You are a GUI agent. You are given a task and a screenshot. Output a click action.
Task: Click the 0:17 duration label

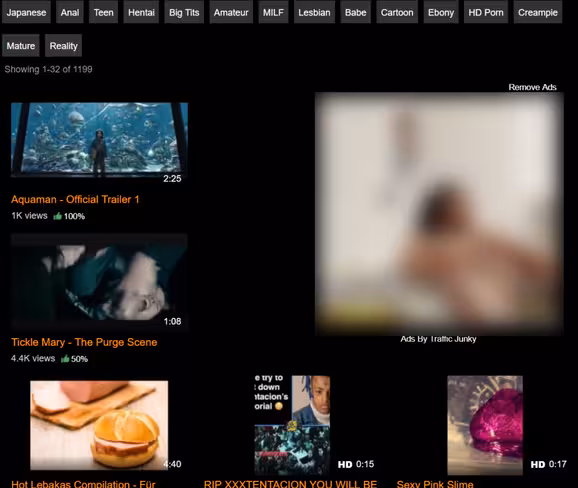(x=557, y=464)
